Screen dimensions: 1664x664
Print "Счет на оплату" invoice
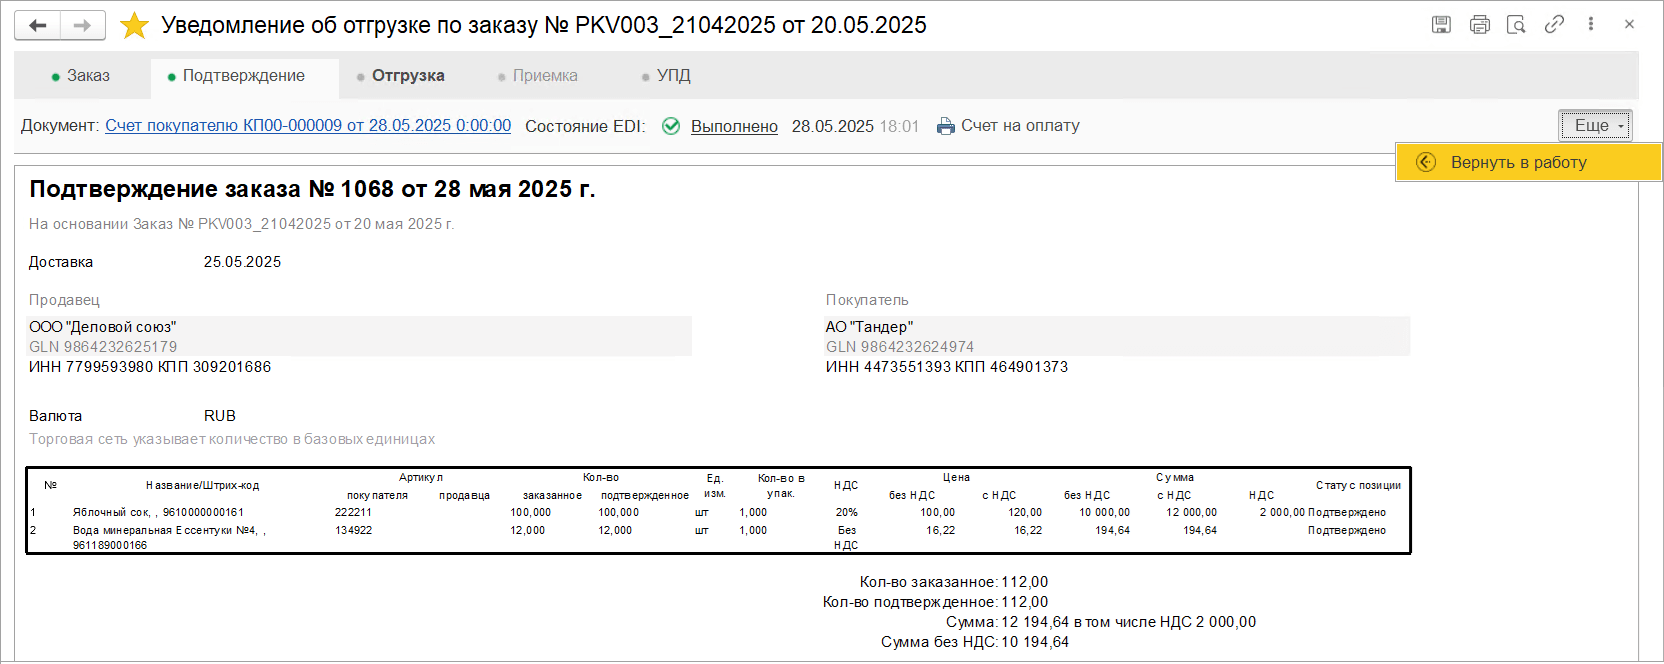[1008, 126]
